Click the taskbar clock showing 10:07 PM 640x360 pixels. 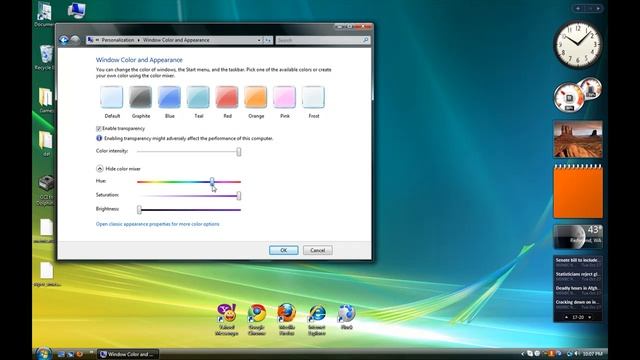click(x=593, y=354)
